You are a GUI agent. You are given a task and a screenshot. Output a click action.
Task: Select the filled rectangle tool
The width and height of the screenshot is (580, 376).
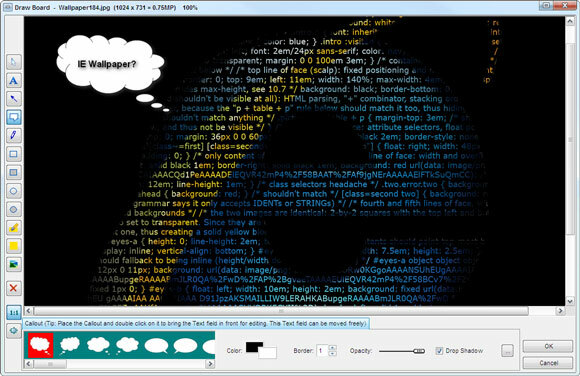click(14, 172)
